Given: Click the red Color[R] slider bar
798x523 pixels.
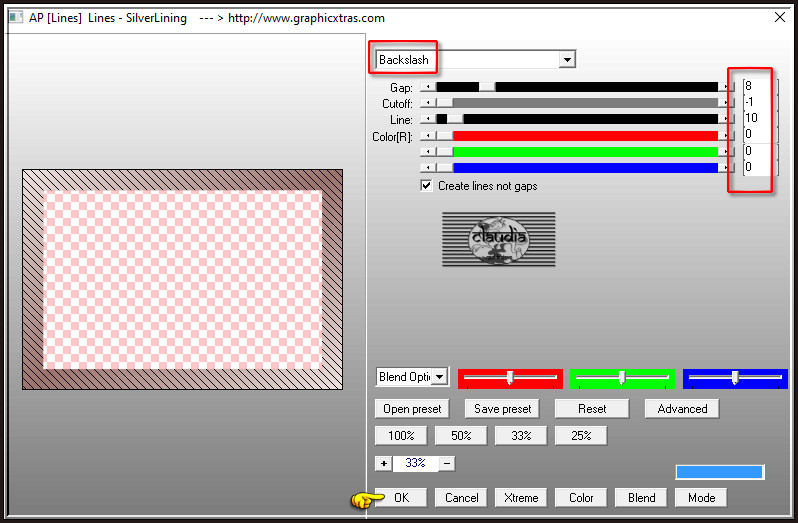Looking at the screenshot, I should (585, 136).
